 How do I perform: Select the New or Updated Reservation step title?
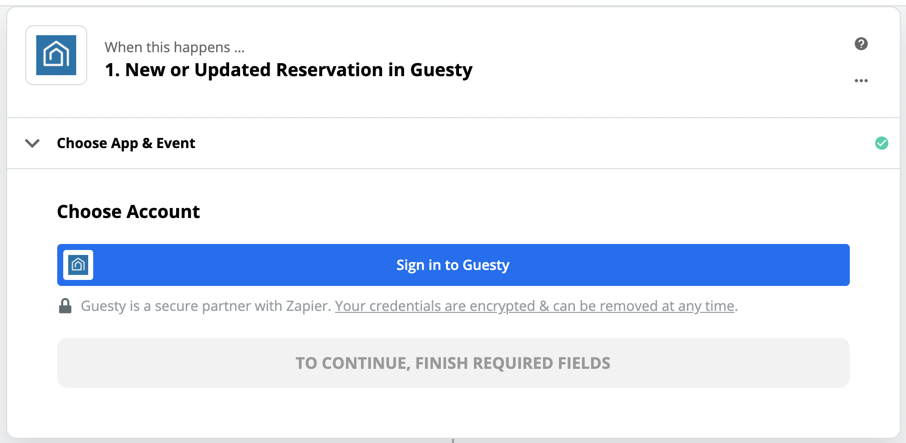pyautogui.click(x=288, y=70)
